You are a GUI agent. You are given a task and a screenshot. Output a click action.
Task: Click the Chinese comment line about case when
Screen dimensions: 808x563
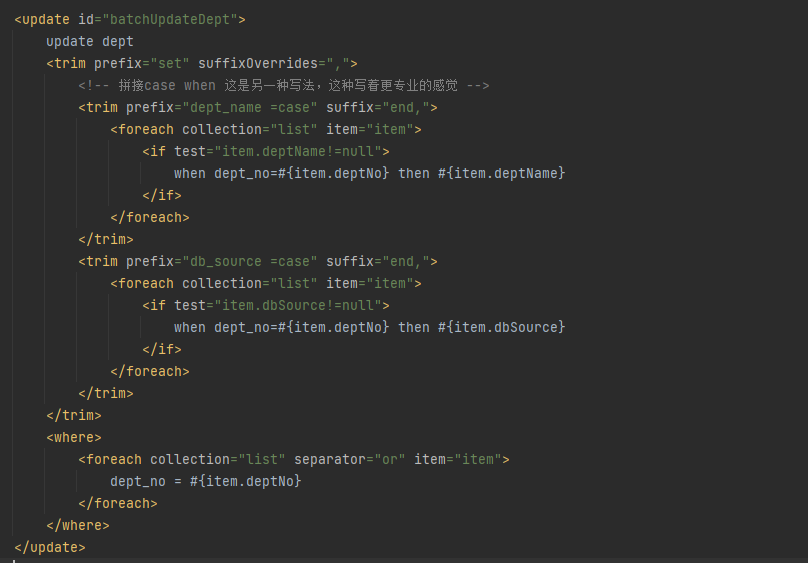point(284,86)
